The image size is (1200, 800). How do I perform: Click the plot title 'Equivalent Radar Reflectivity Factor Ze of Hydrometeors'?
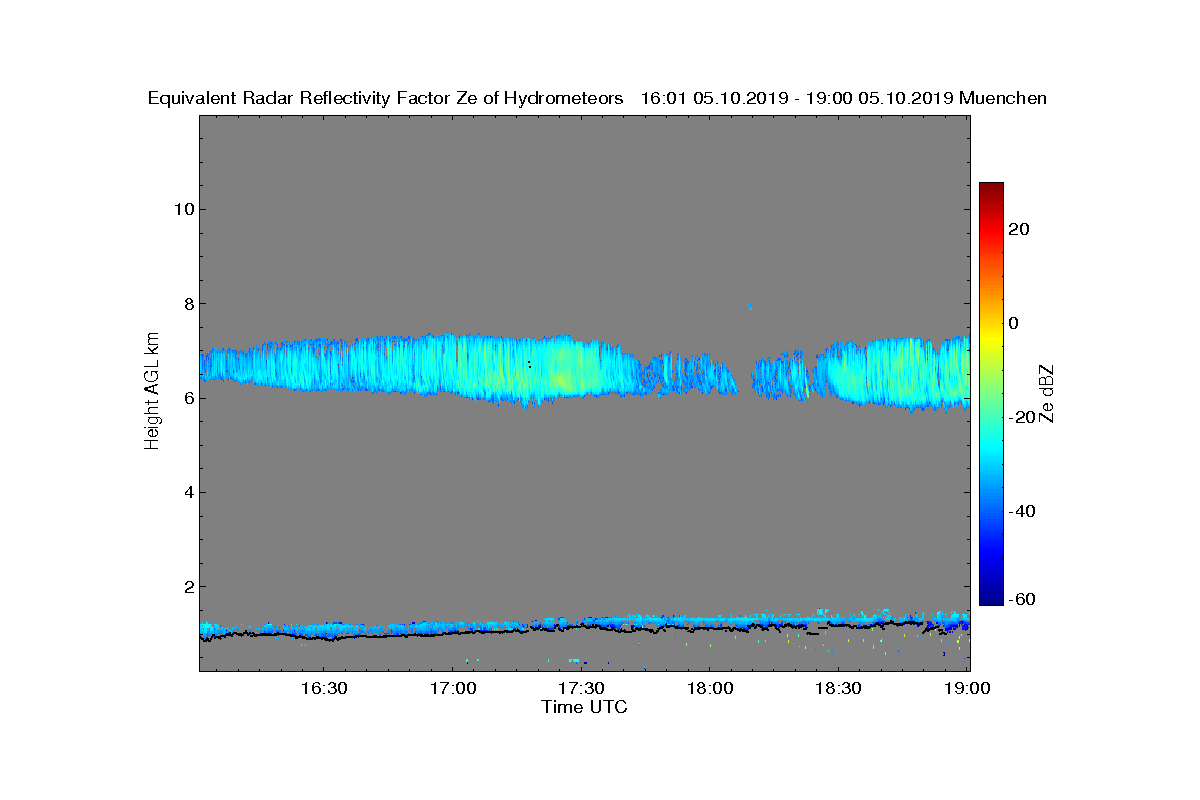[x=386, y=98]
